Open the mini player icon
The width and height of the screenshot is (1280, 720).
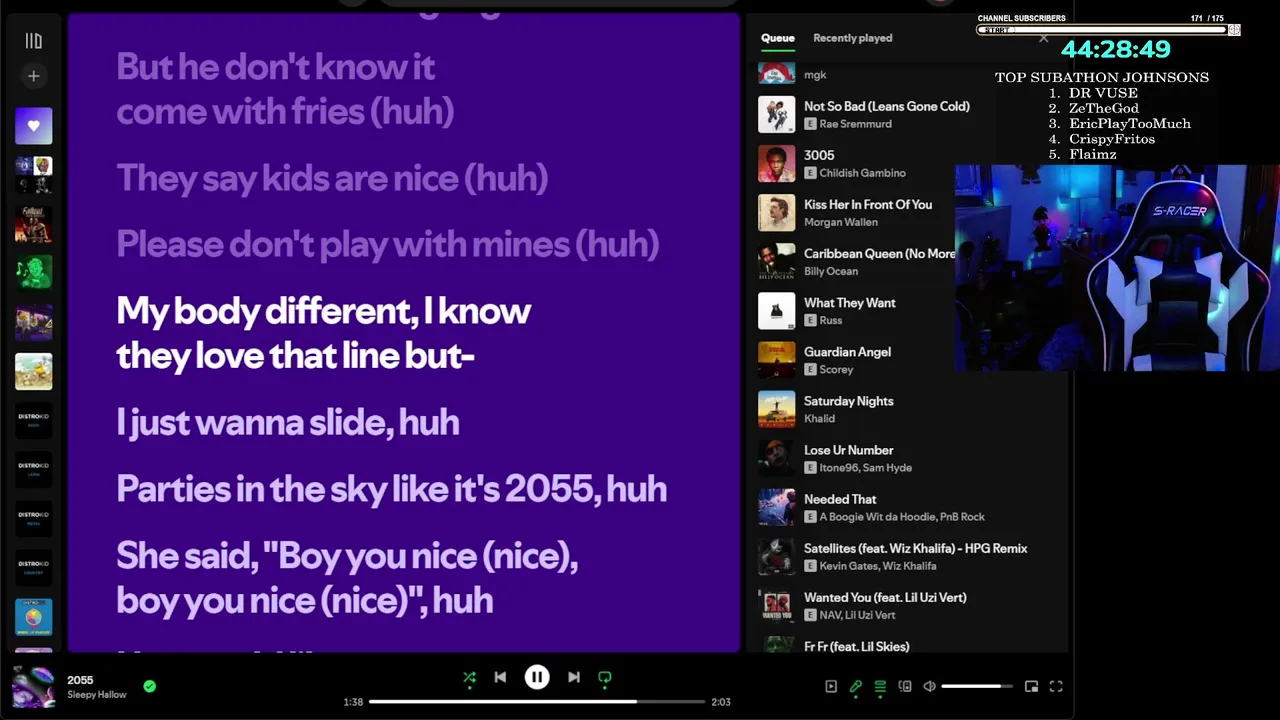[x=1031, y=686]
